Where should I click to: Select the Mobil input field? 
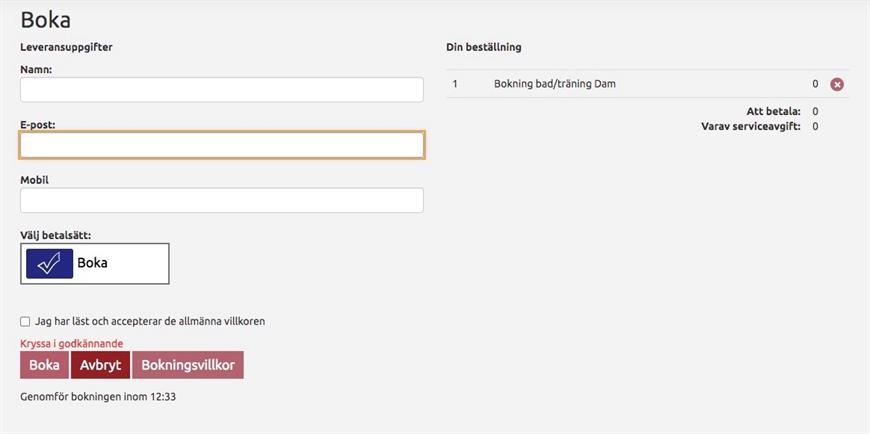pos(221,200)
